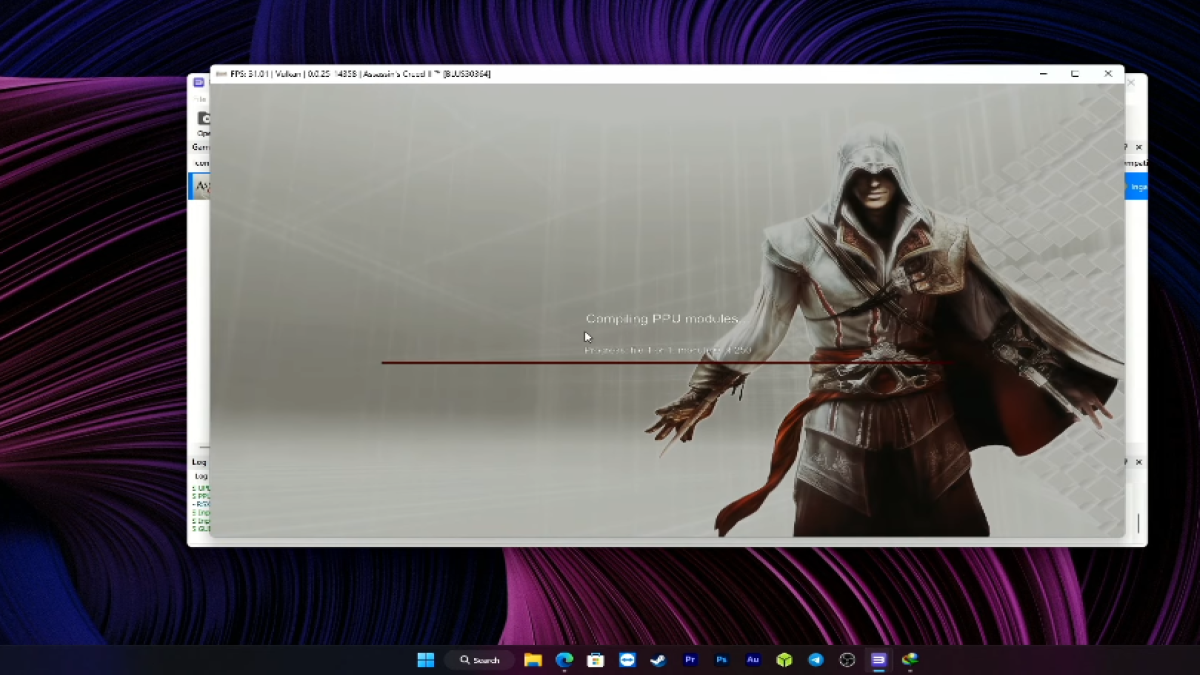The image size is (1200, 675).
Task: Launch Steam from the taskbar
Action: [658, 660]
